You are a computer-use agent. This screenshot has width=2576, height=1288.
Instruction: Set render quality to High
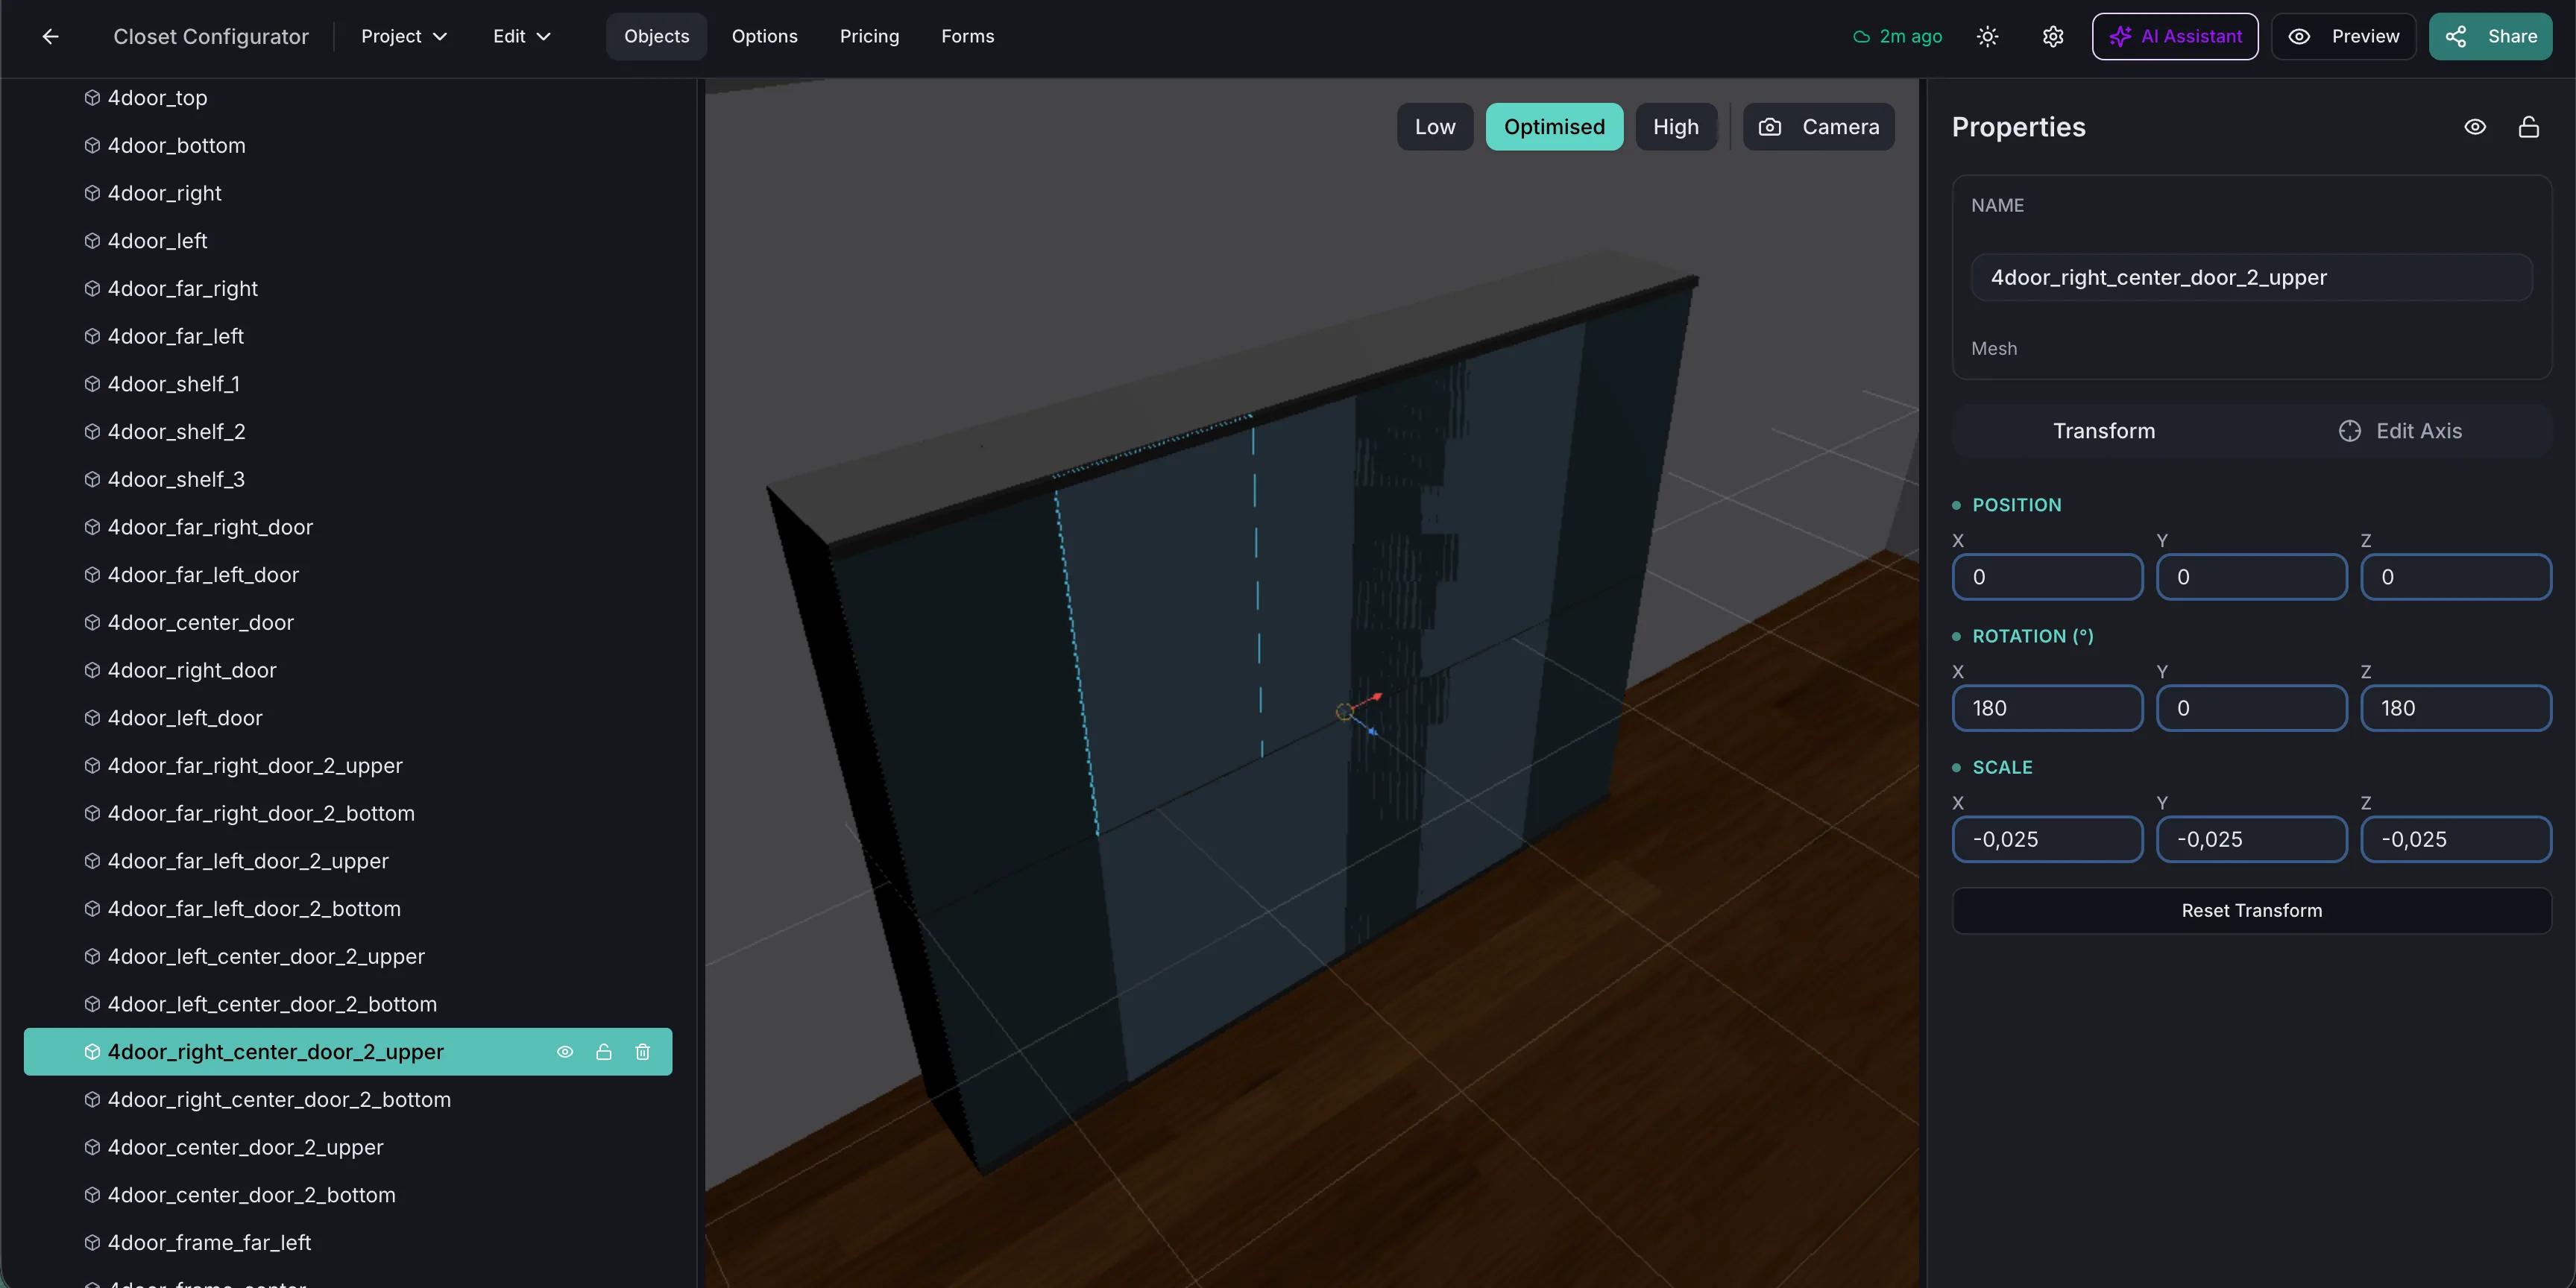pos(1675,127)
